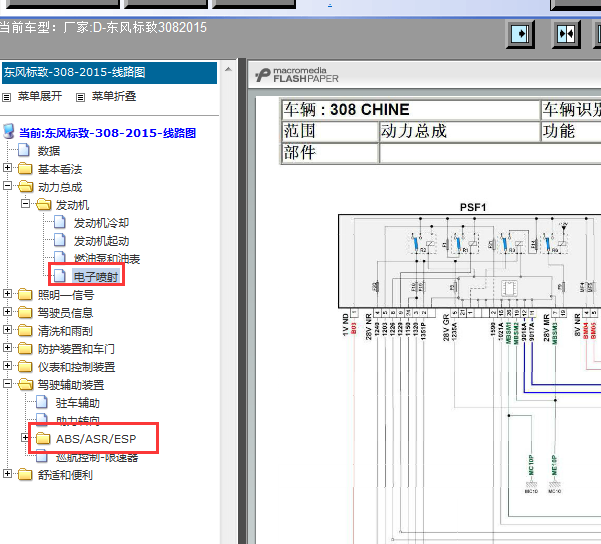
Task: Click the page icon beside 数据
Action: point(24,150)
